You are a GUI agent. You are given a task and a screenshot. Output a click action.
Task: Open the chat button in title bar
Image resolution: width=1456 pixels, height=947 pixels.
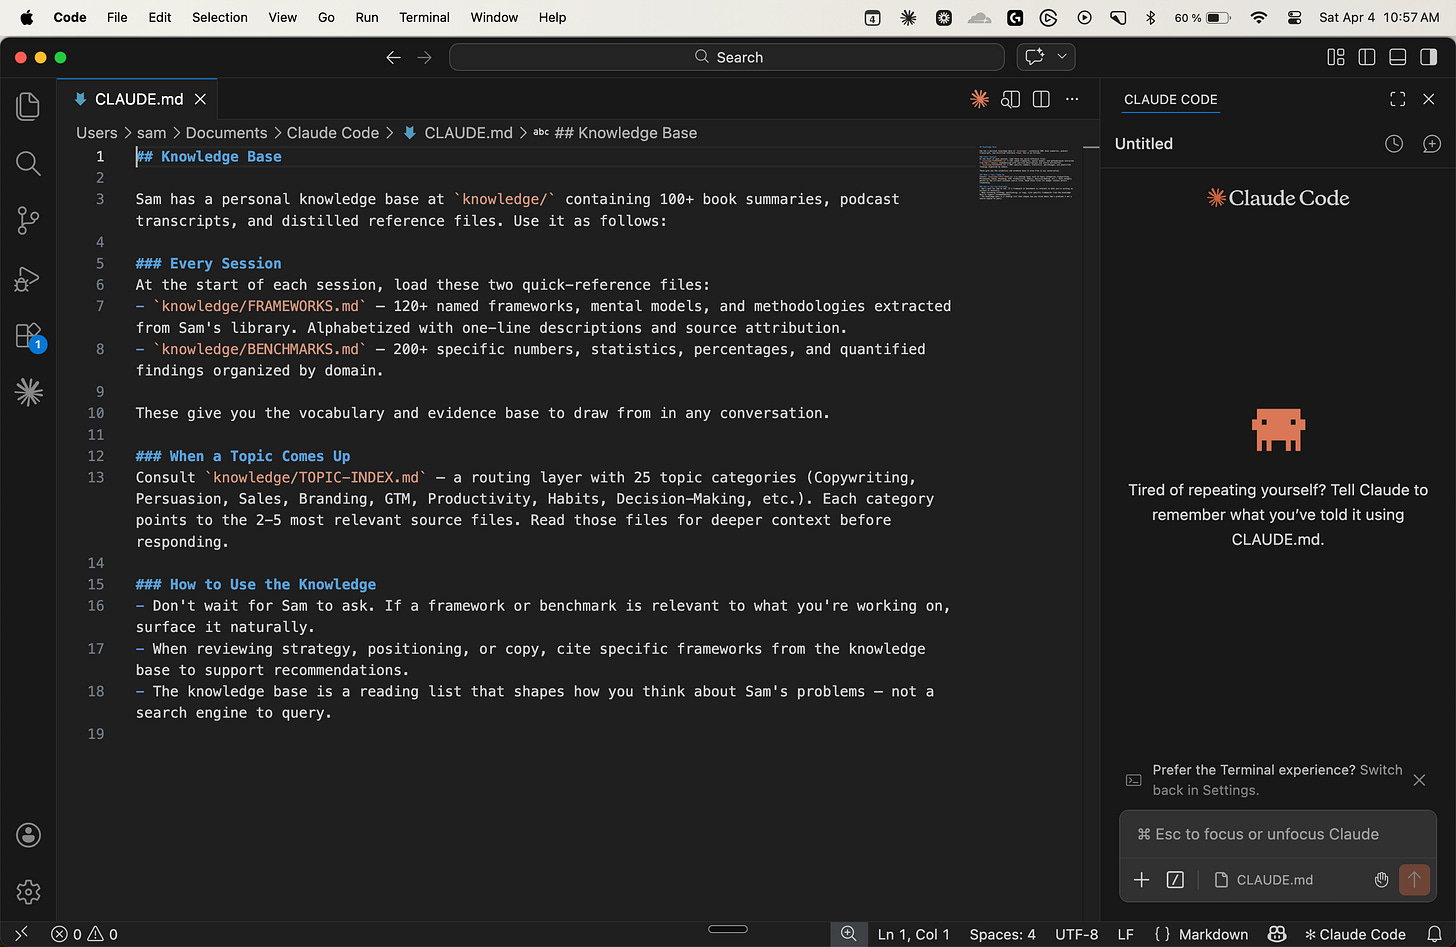tap(1035, 57)
